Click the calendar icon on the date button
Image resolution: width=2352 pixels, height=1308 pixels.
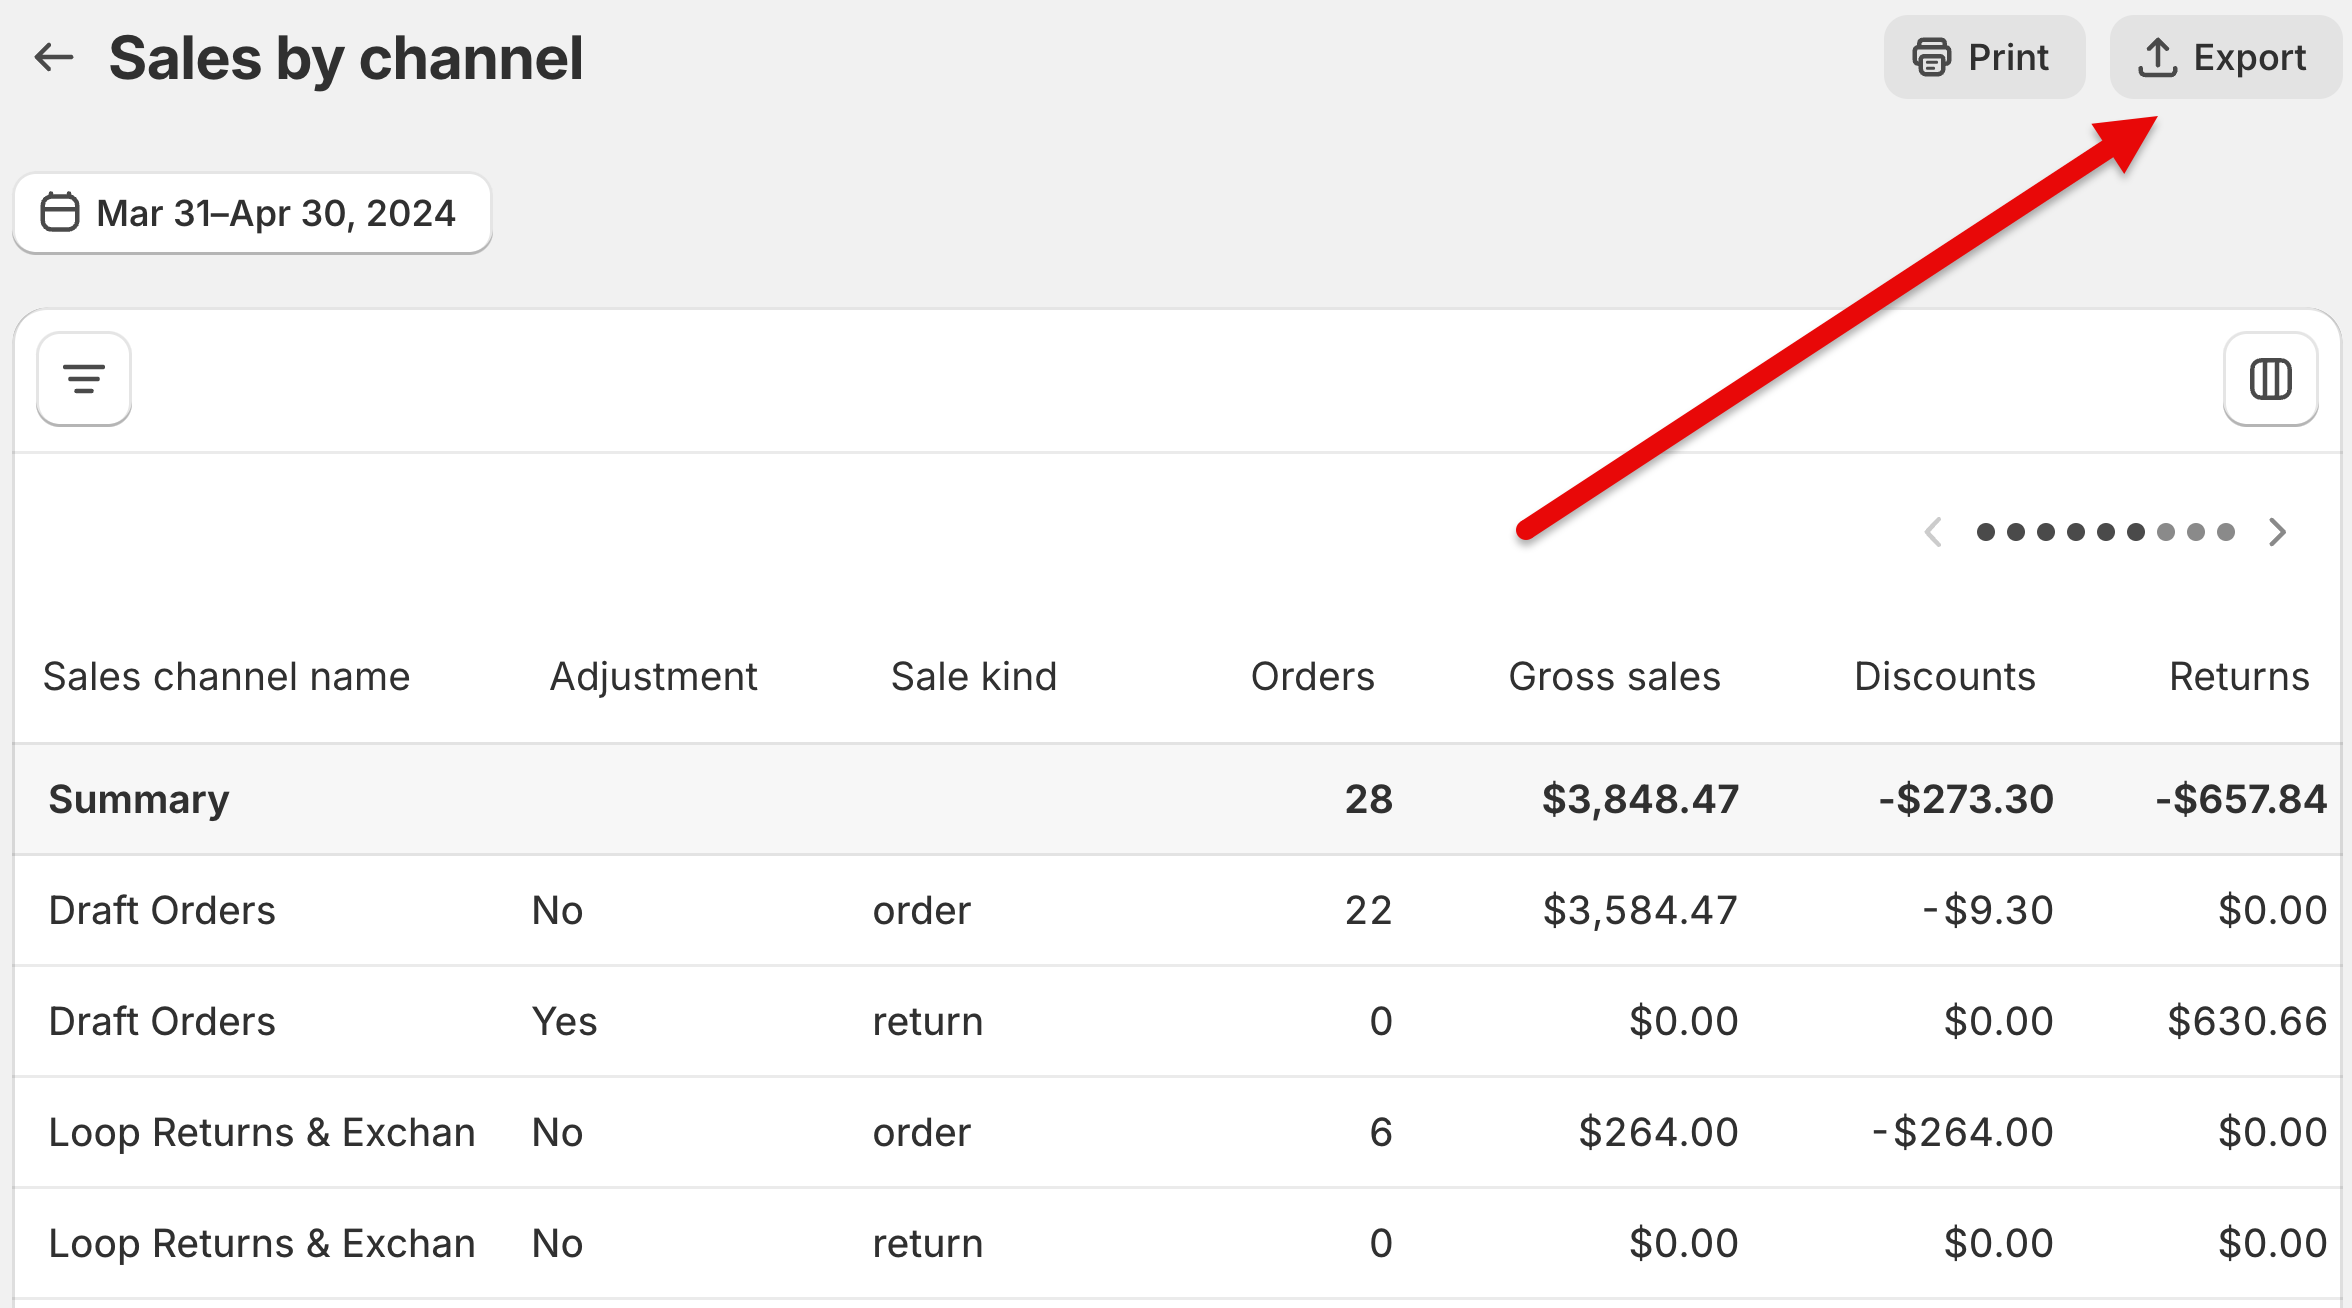coord(59,213)
